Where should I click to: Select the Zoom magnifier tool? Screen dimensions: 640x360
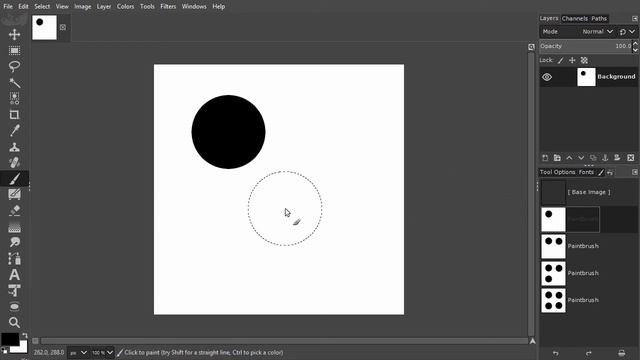coord(14,322)
